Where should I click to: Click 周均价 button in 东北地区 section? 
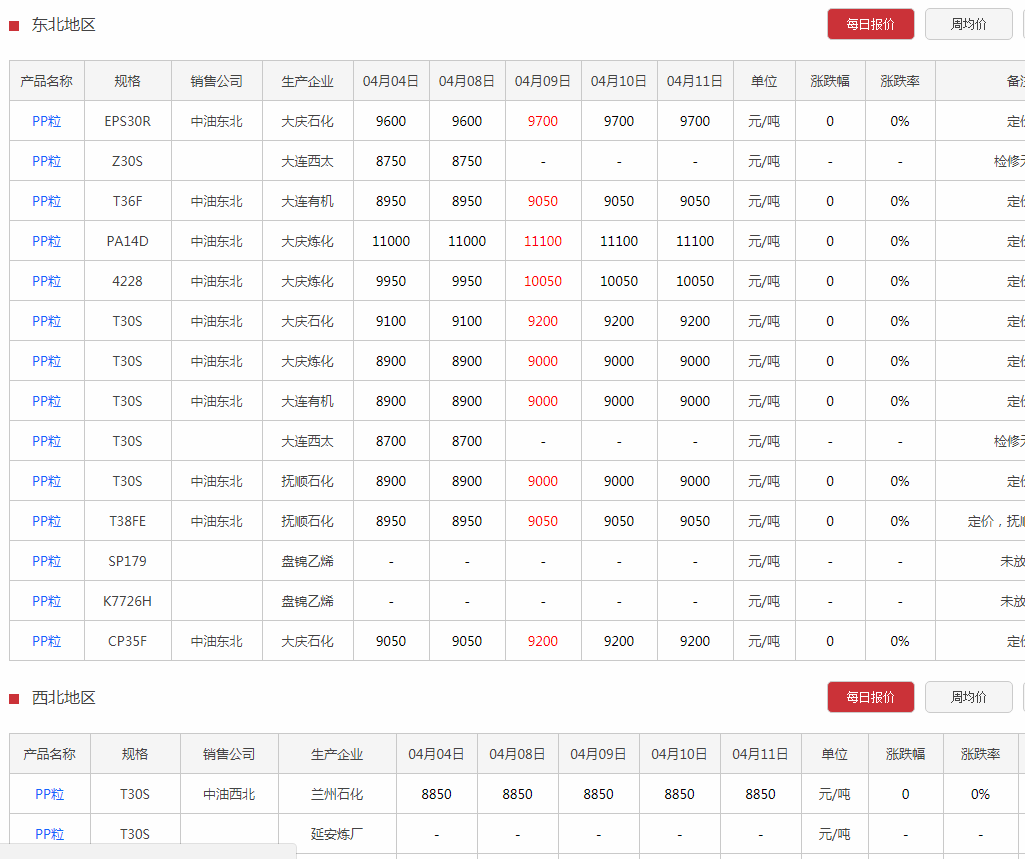(x=968, y=24)
